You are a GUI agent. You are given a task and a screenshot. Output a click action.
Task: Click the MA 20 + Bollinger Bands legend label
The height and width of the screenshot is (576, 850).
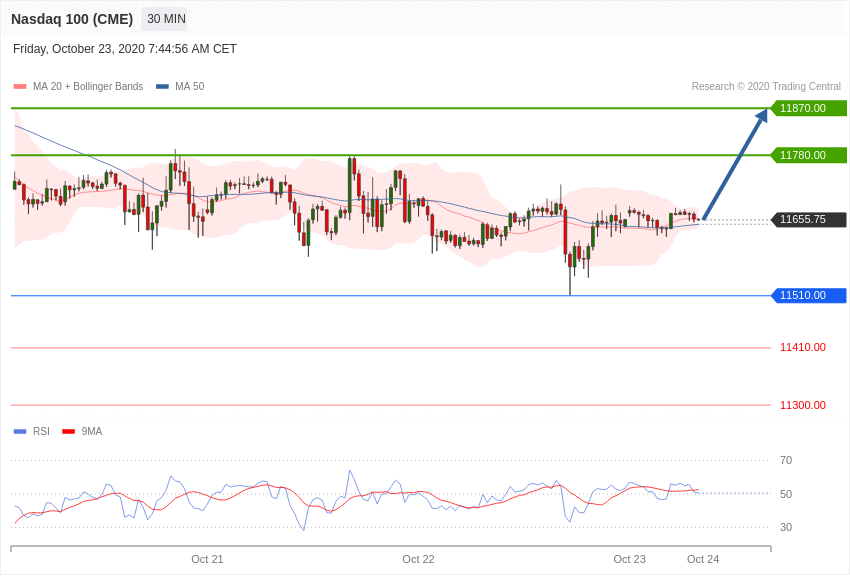pyautogui.click(x=88, y=87)
